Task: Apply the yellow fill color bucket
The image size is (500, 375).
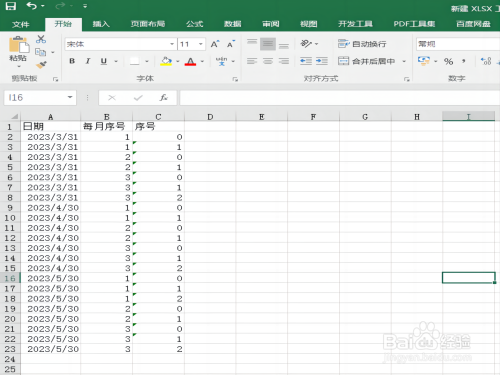Action: click(x=166, y=61)
